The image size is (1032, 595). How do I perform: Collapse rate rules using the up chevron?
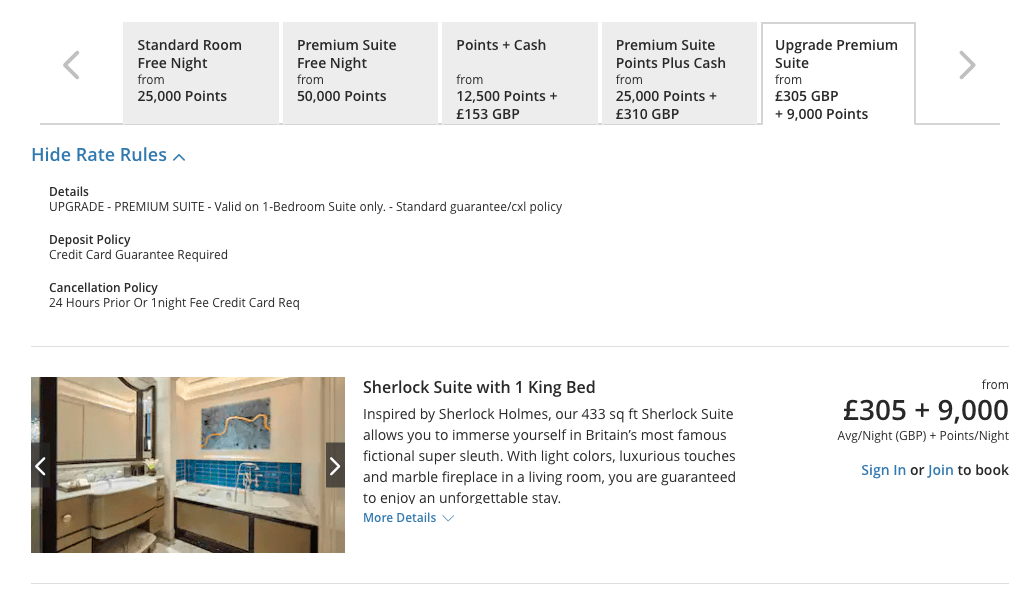[180, 157]
